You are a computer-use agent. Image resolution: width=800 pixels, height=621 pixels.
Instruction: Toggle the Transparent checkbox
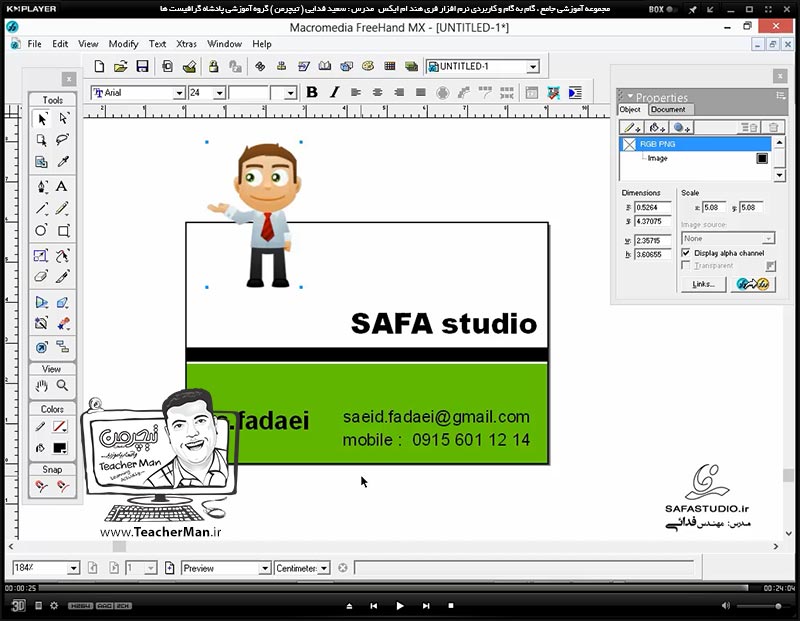(x=686, y=266)
